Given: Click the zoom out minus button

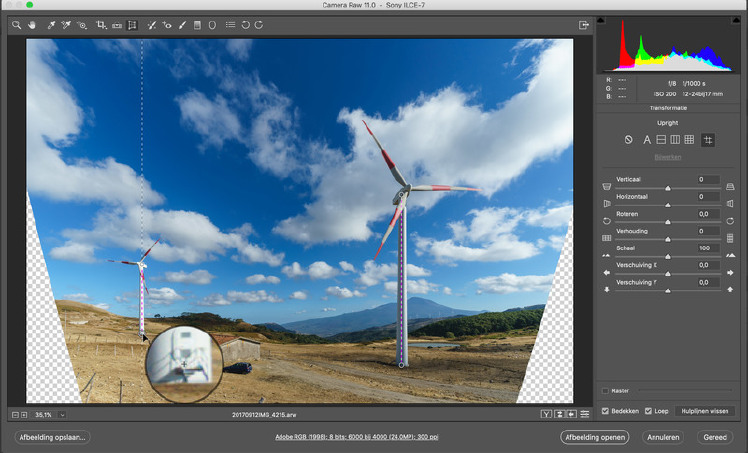Looking at the screenshot, I should (15, 415).
